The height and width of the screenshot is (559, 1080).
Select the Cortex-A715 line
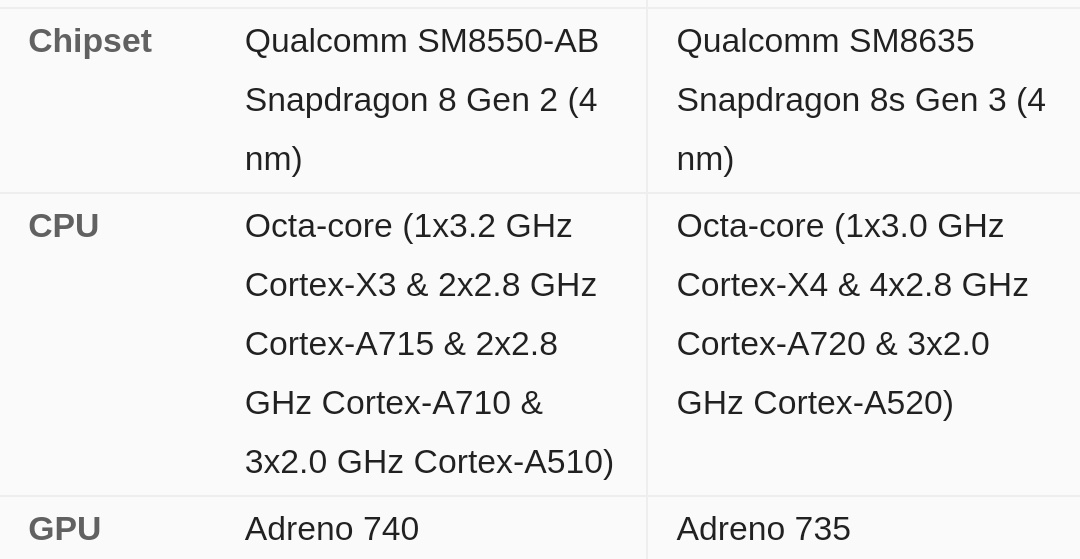point(400,344)
